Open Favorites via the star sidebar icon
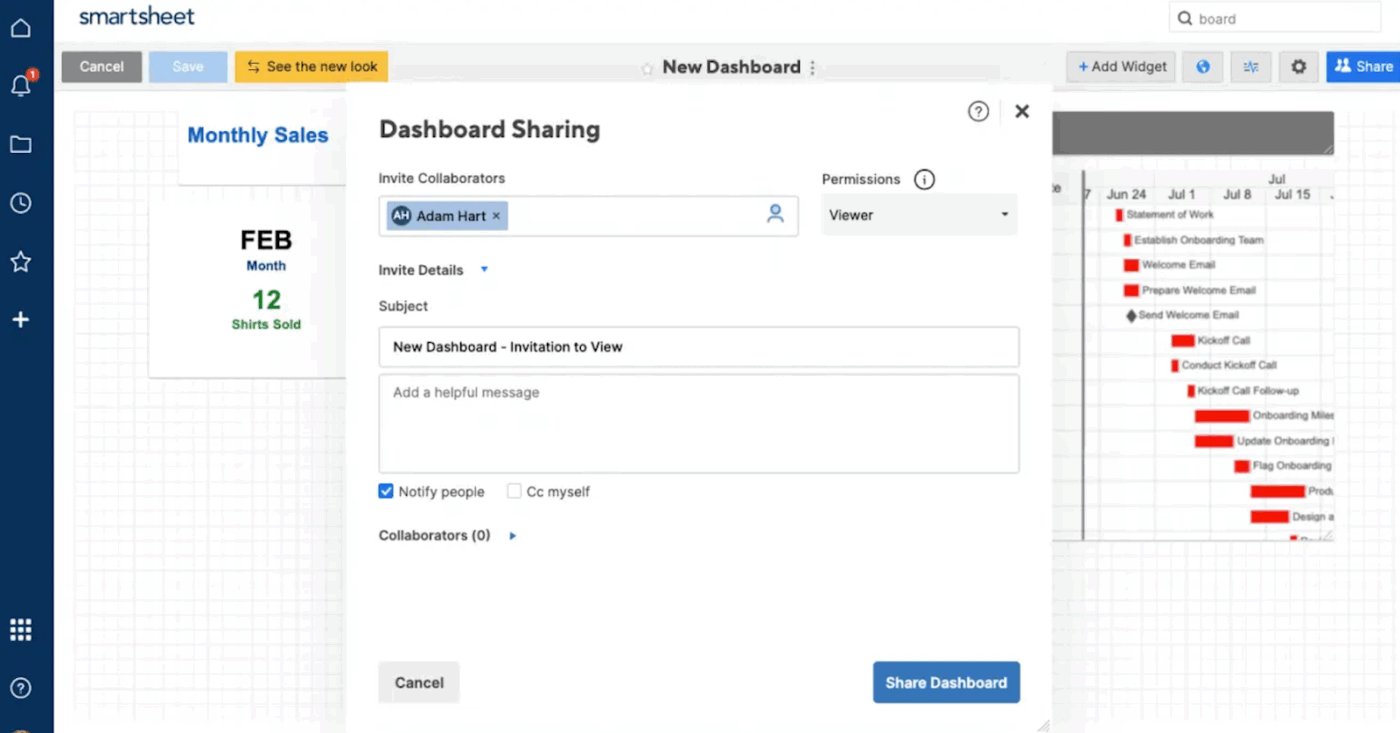 tap(22, 261)
